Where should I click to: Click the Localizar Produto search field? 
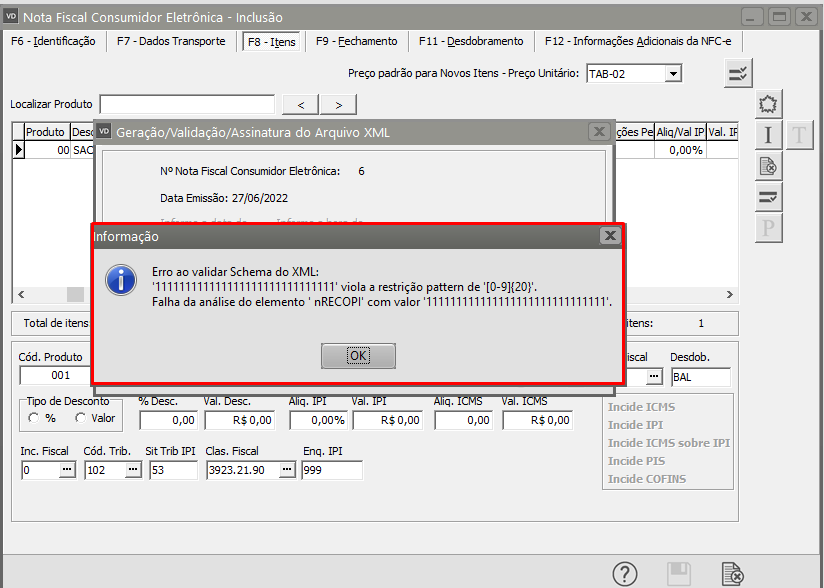187,105
